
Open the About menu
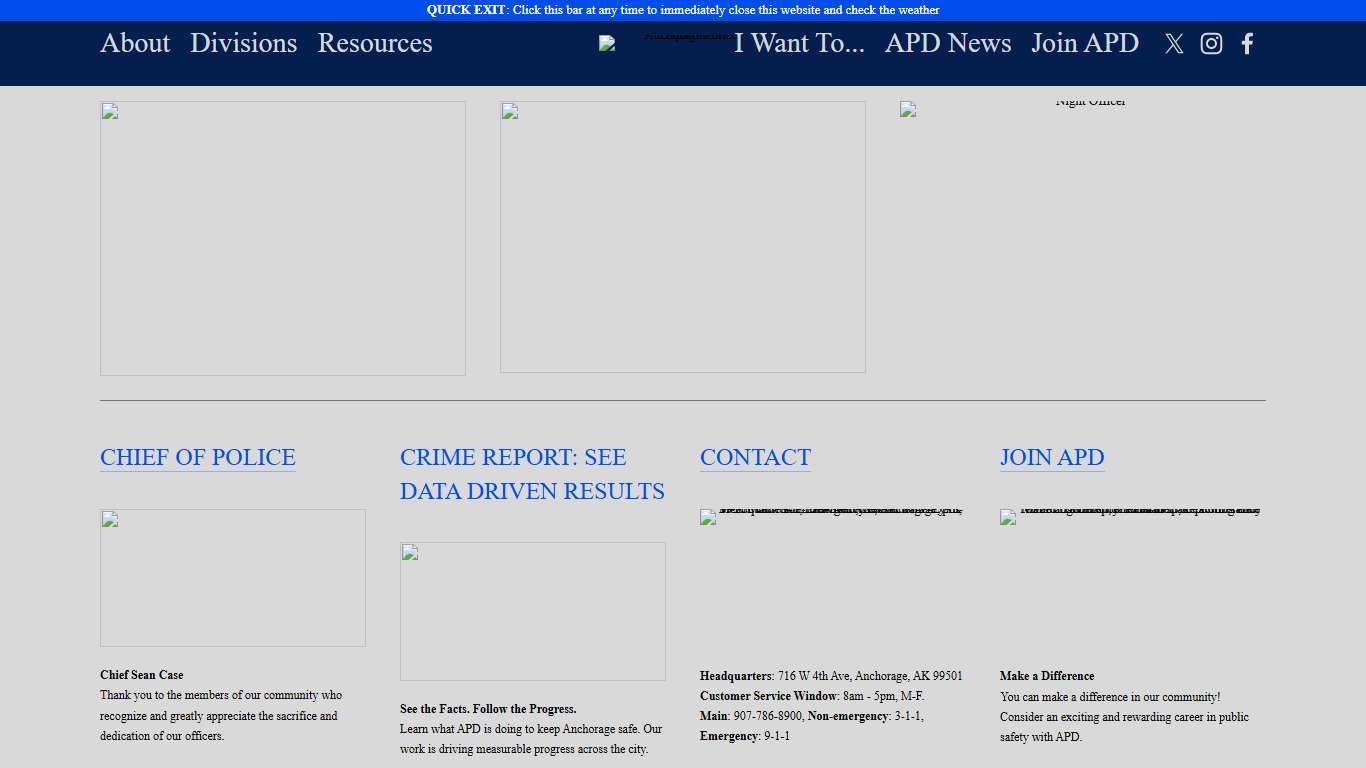click(135, 43)
